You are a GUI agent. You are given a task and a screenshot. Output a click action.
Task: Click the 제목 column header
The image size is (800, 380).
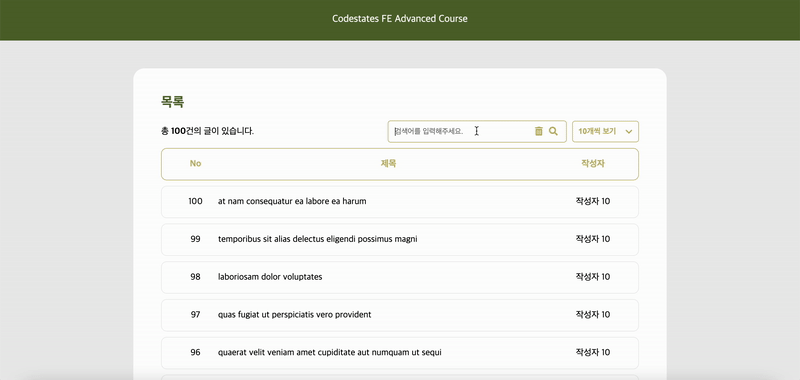pyautogui.click(x=388, y=164)
